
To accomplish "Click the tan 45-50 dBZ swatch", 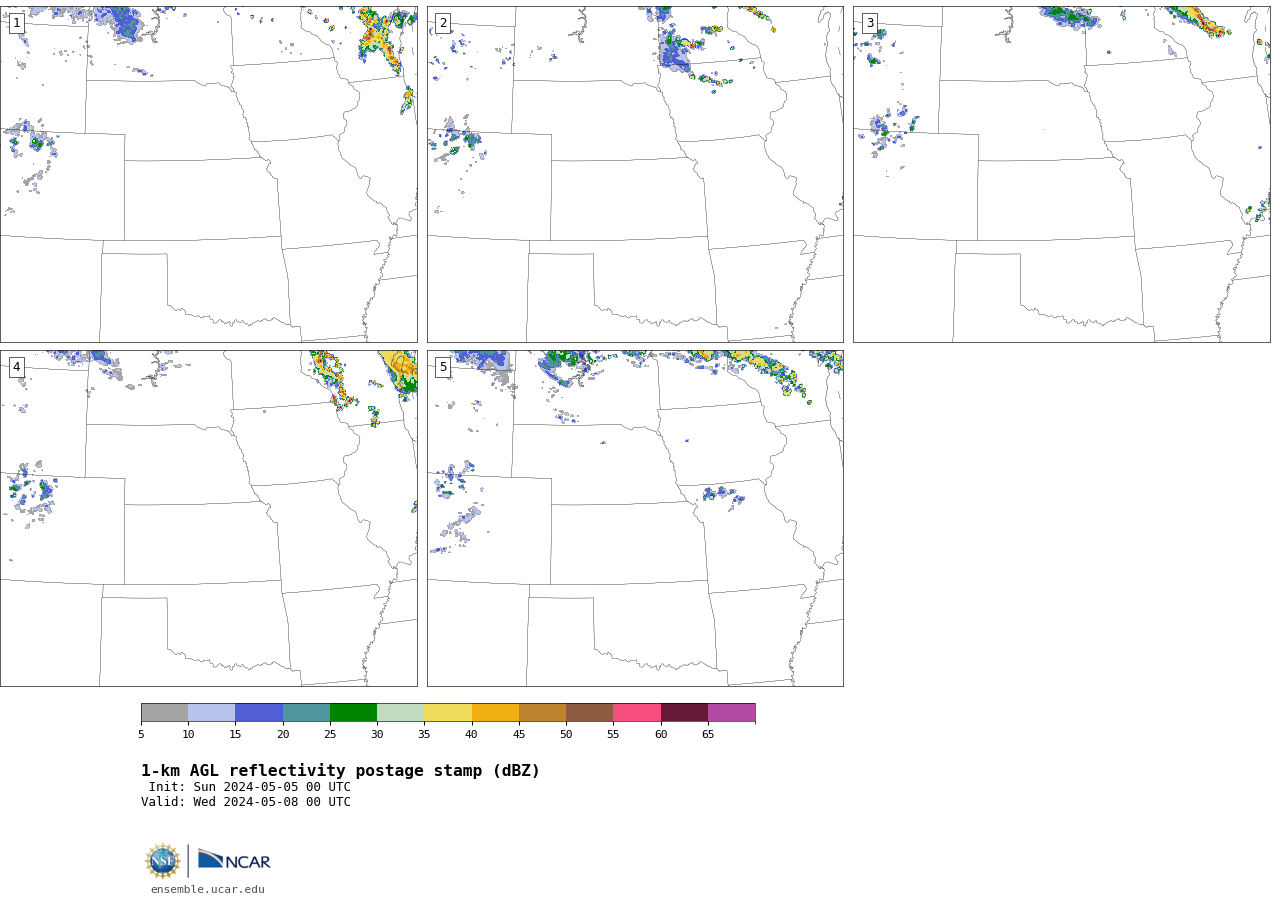I will (x=542, y=713).
